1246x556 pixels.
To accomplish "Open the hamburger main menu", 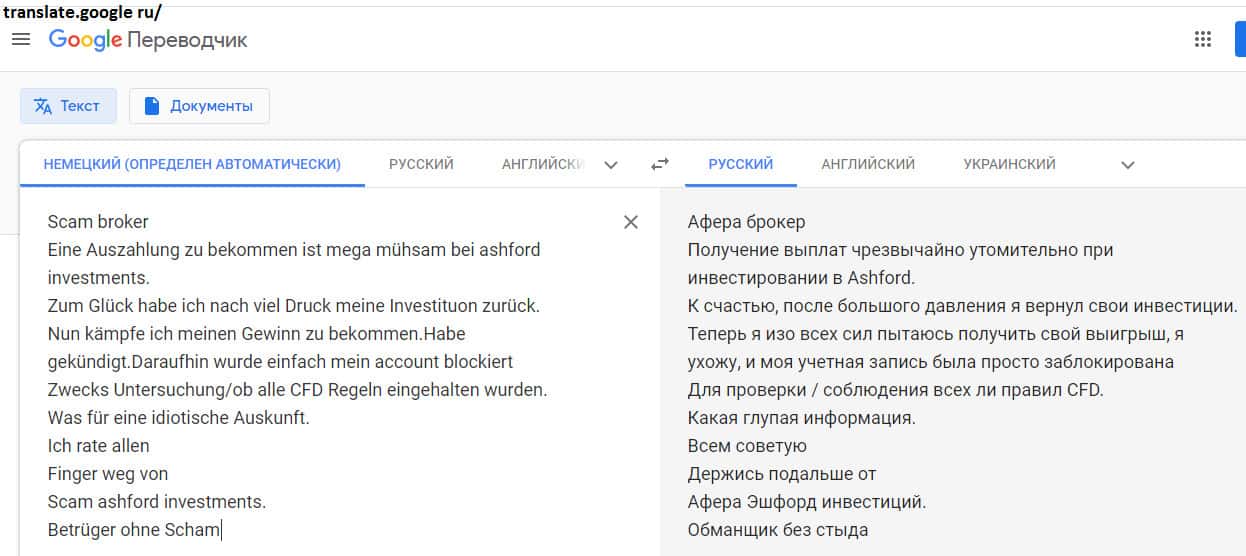I will (x=21, y=40).
